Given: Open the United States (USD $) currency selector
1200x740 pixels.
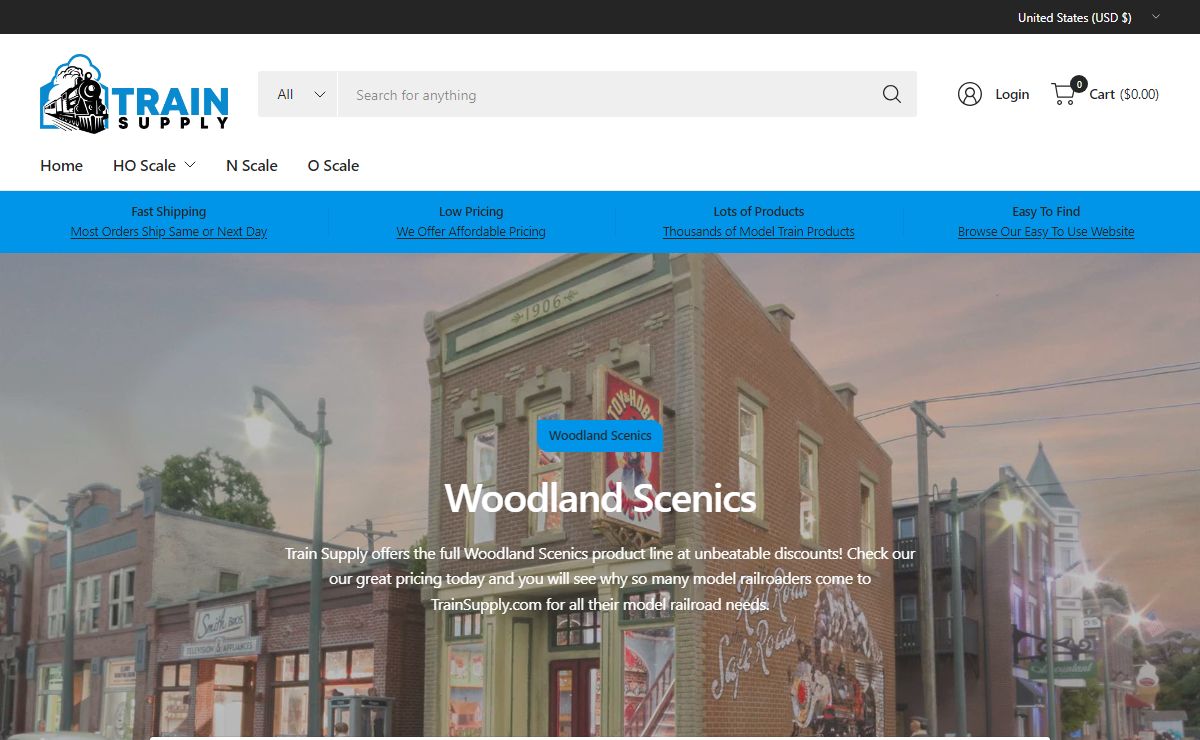Looking at the screenshot, I should (x=1088, y=17).
